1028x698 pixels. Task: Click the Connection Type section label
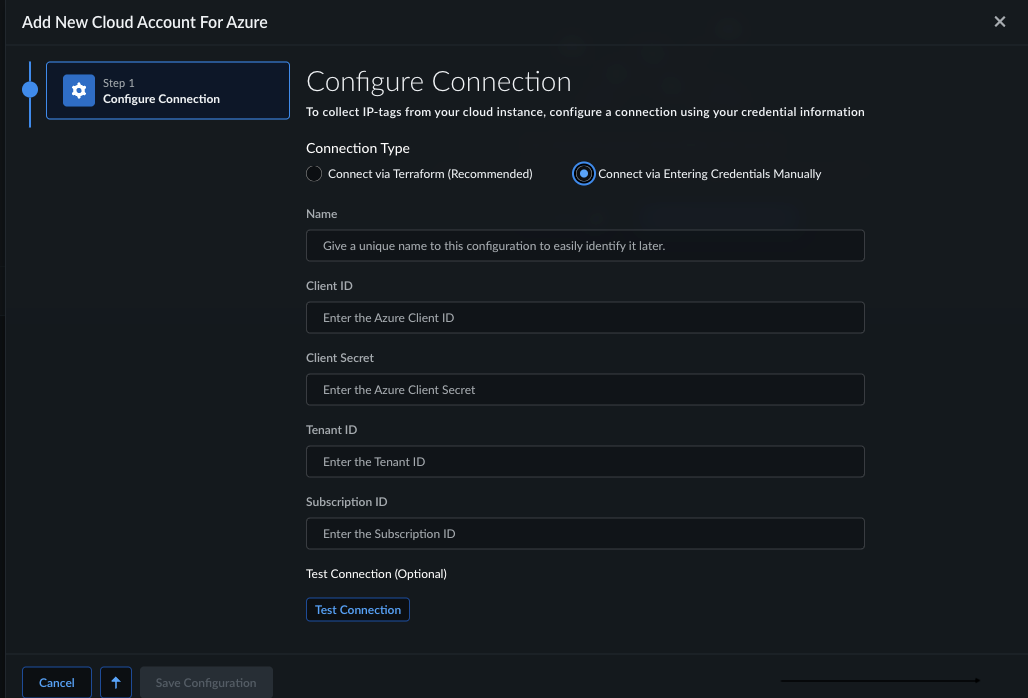pos(358,148)
